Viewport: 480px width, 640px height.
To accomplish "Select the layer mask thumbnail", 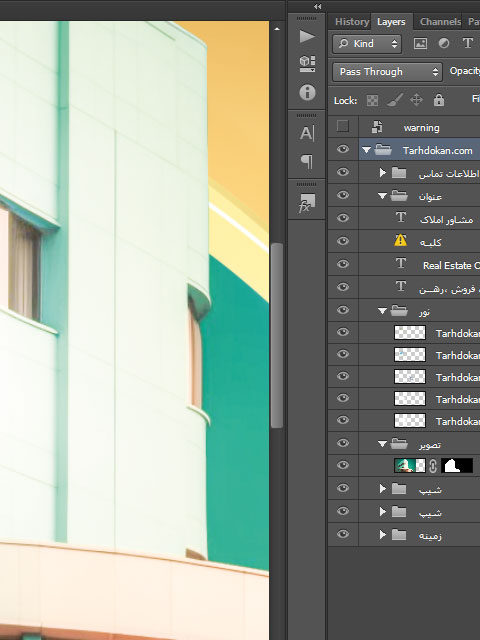I will pos(457,466).
